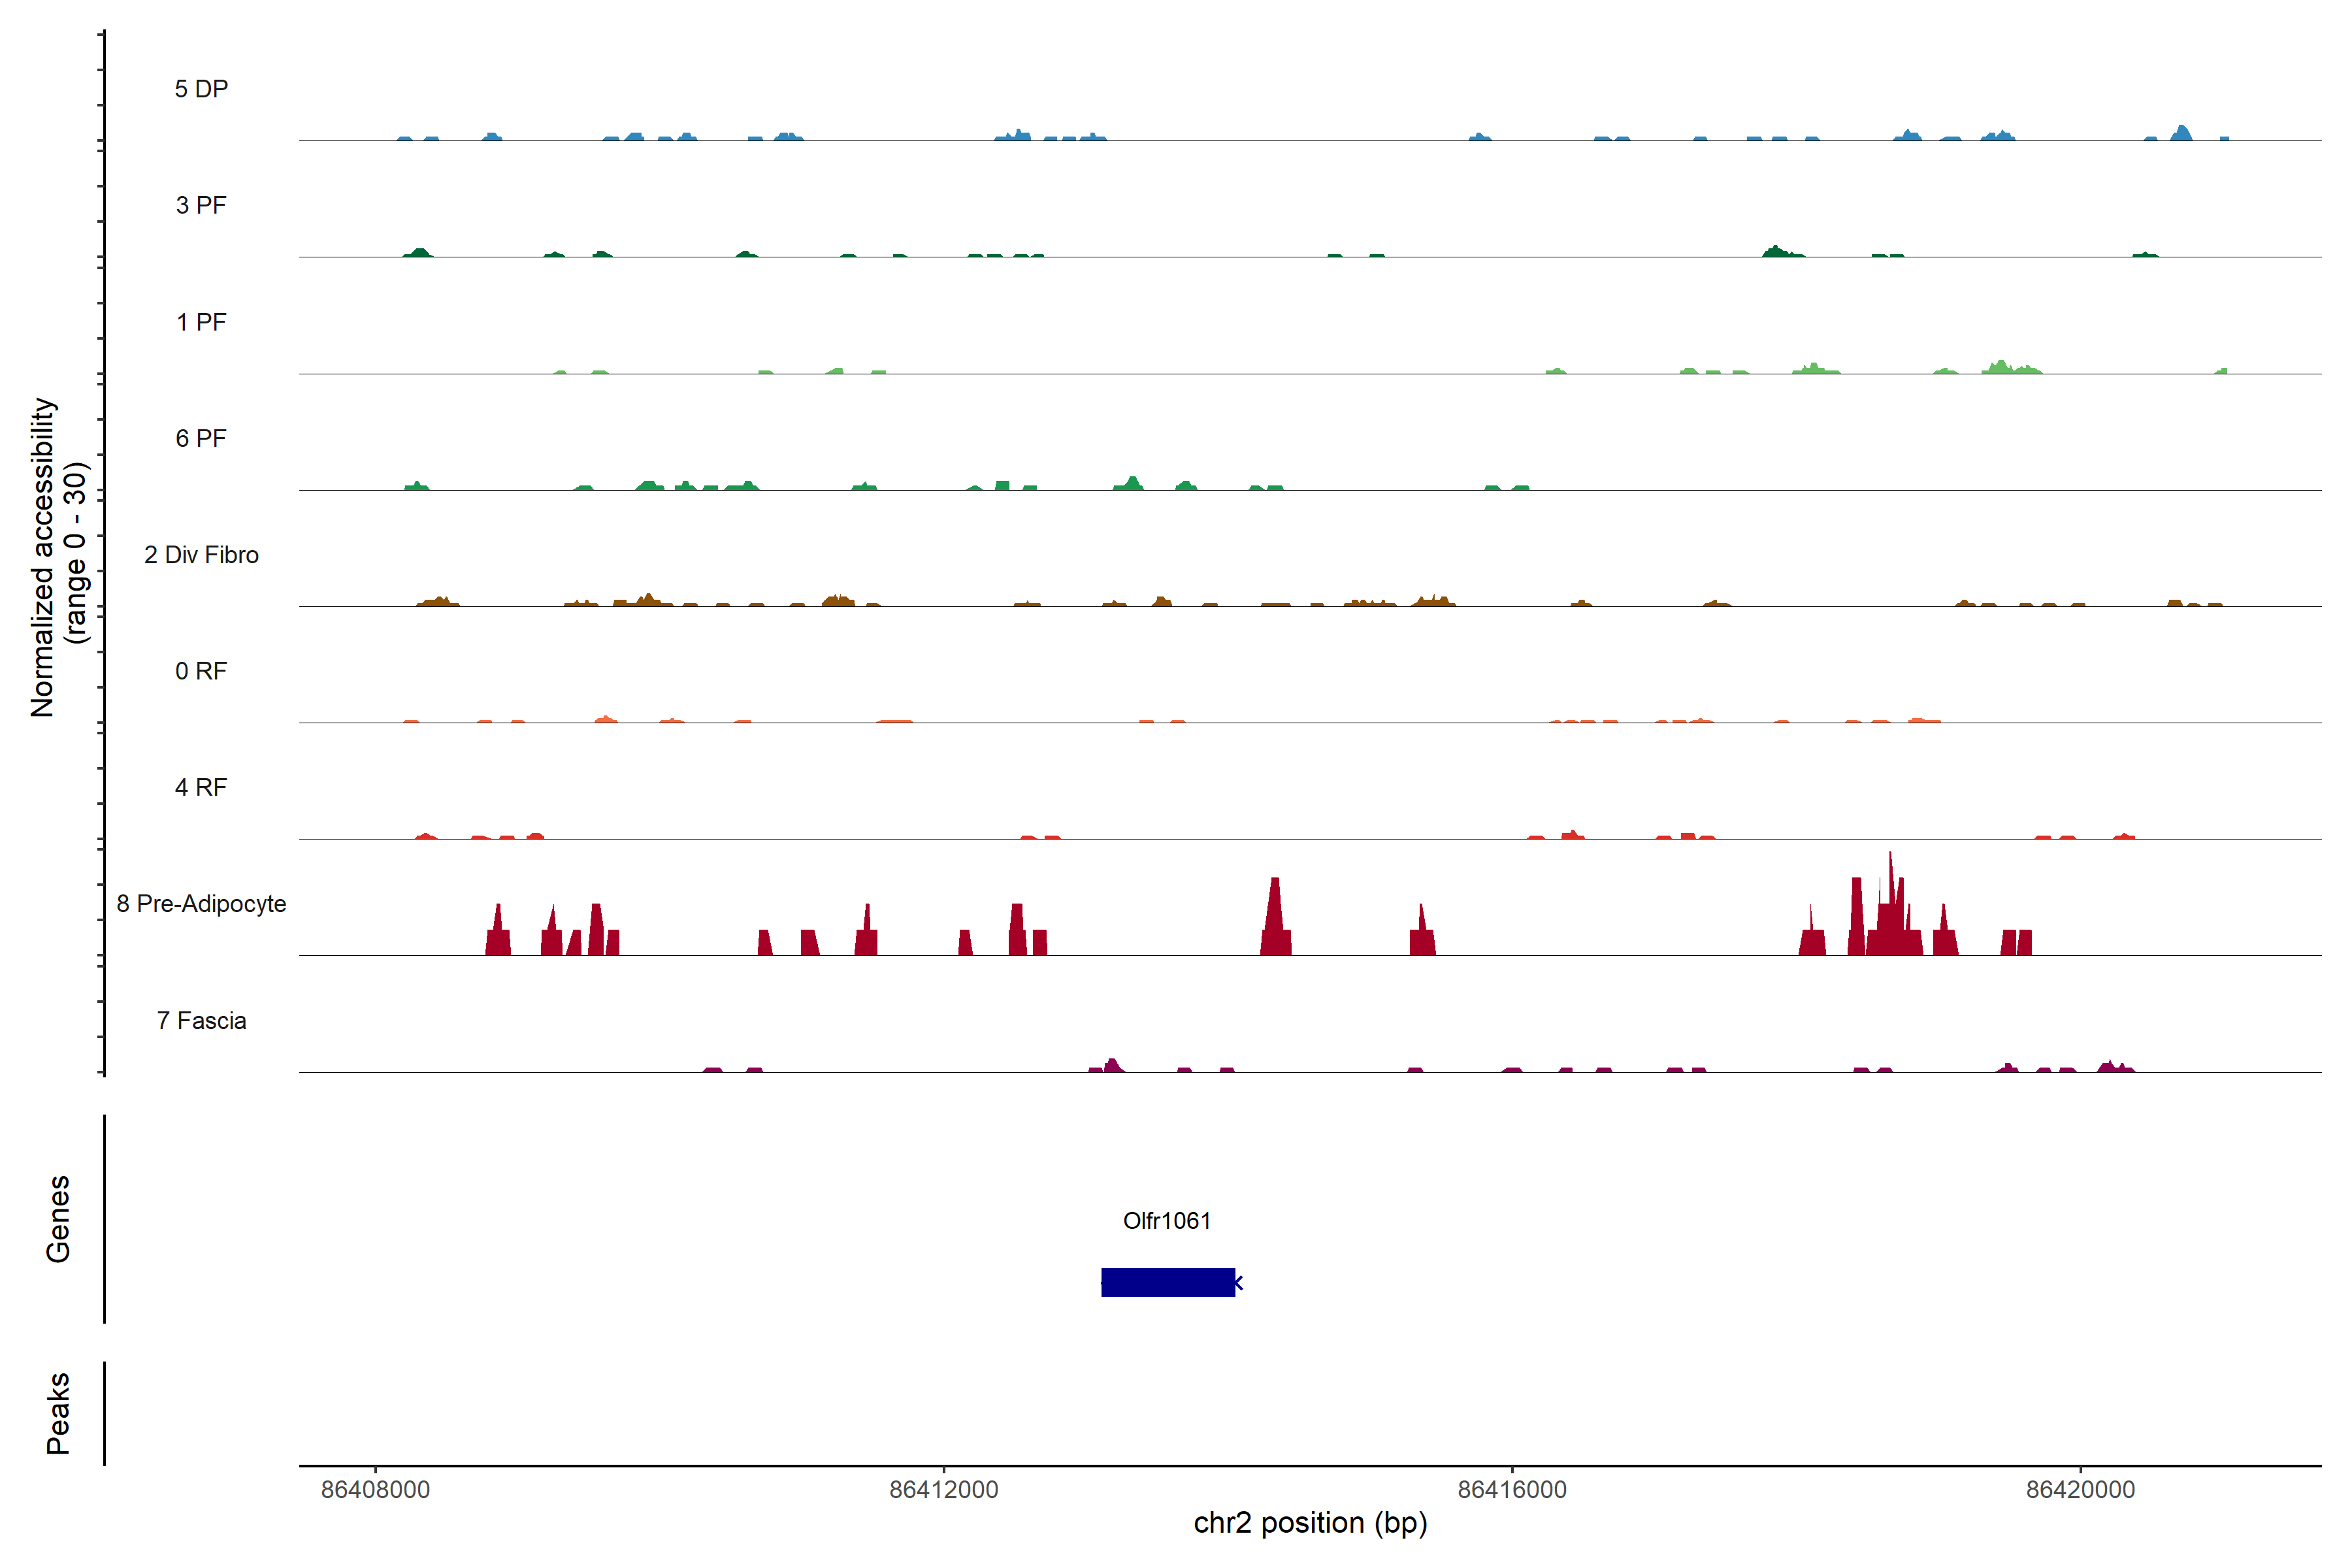The image size is (2352, 1568).
Task: Click the 4 RF track label
Action: 201,787
